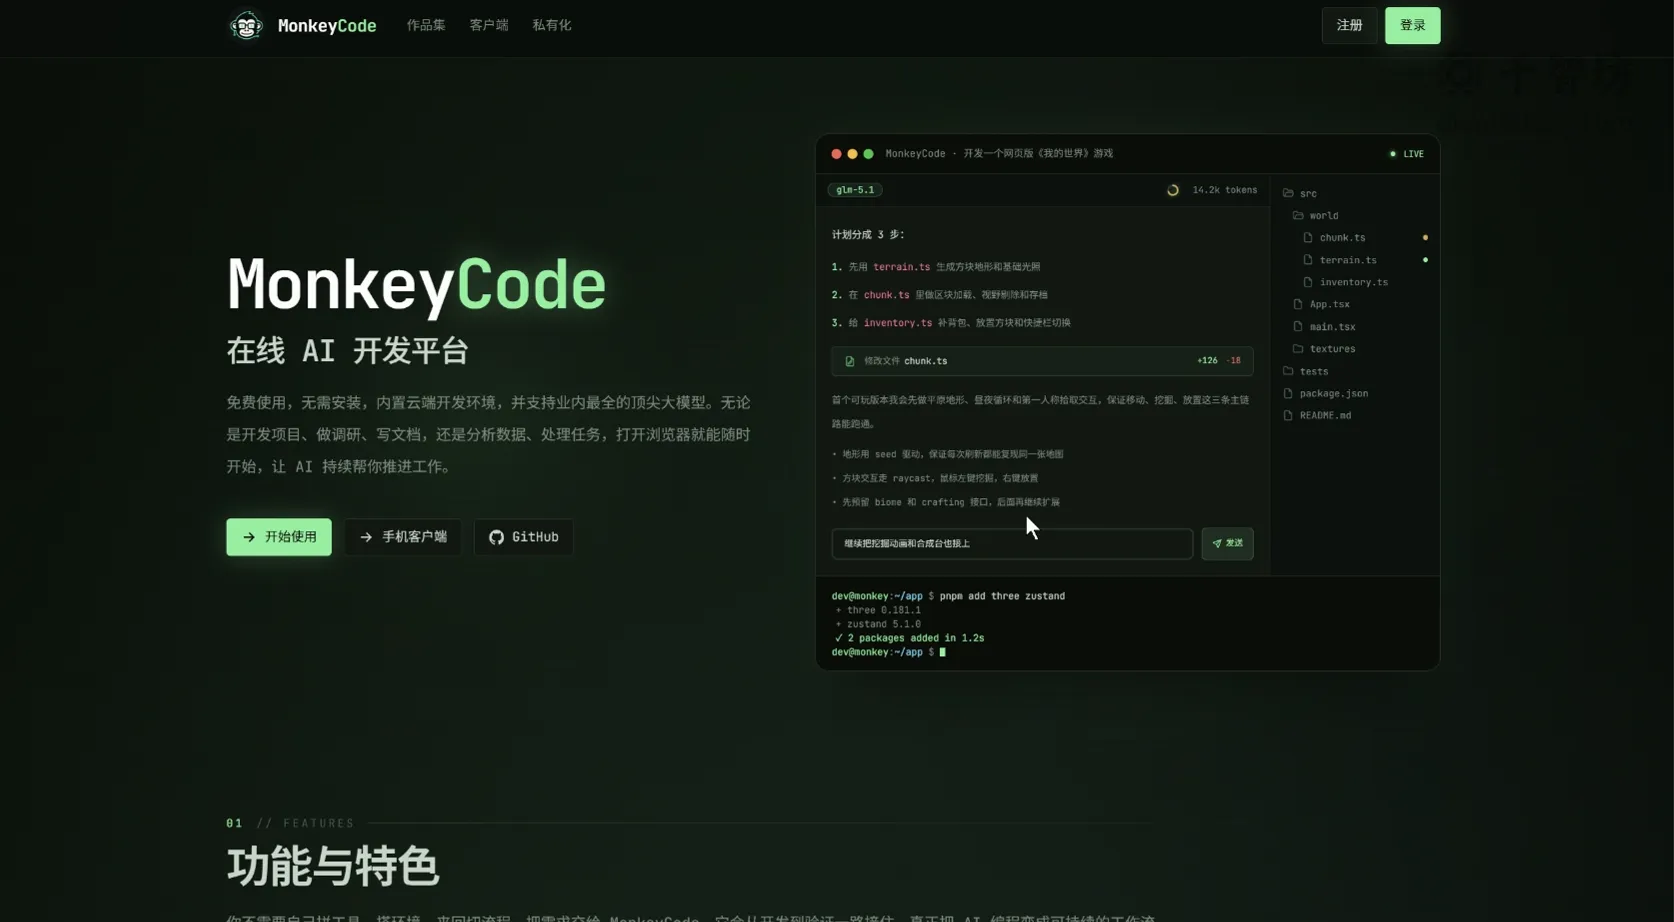
Task: Expand the tests folder
Action: (x=1306, y=371)
